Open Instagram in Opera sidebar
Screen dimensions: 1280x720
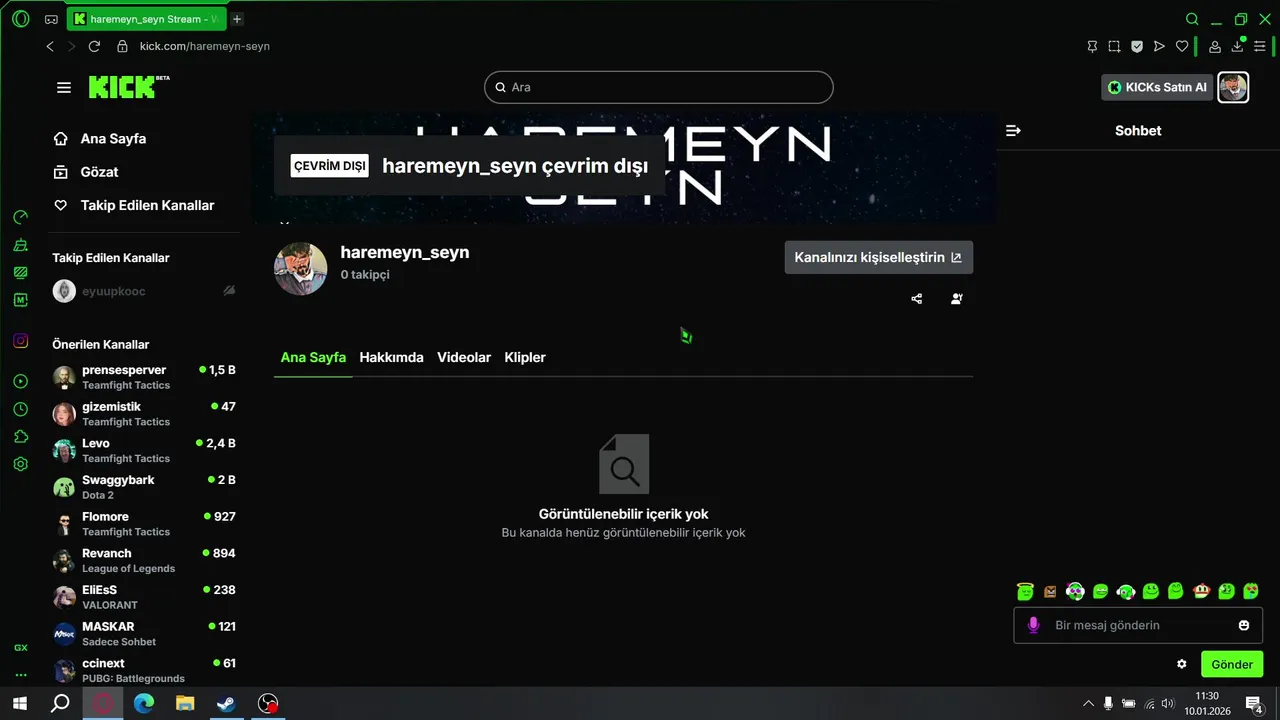click(20, 341)
